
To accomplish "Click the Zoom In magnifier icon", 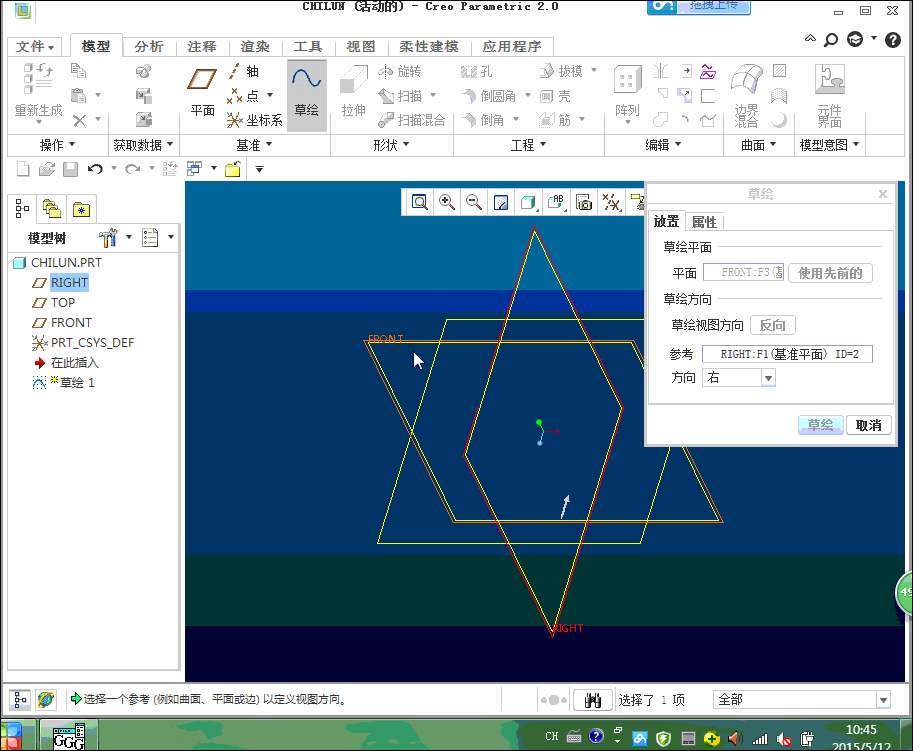I will coord(447,202).
